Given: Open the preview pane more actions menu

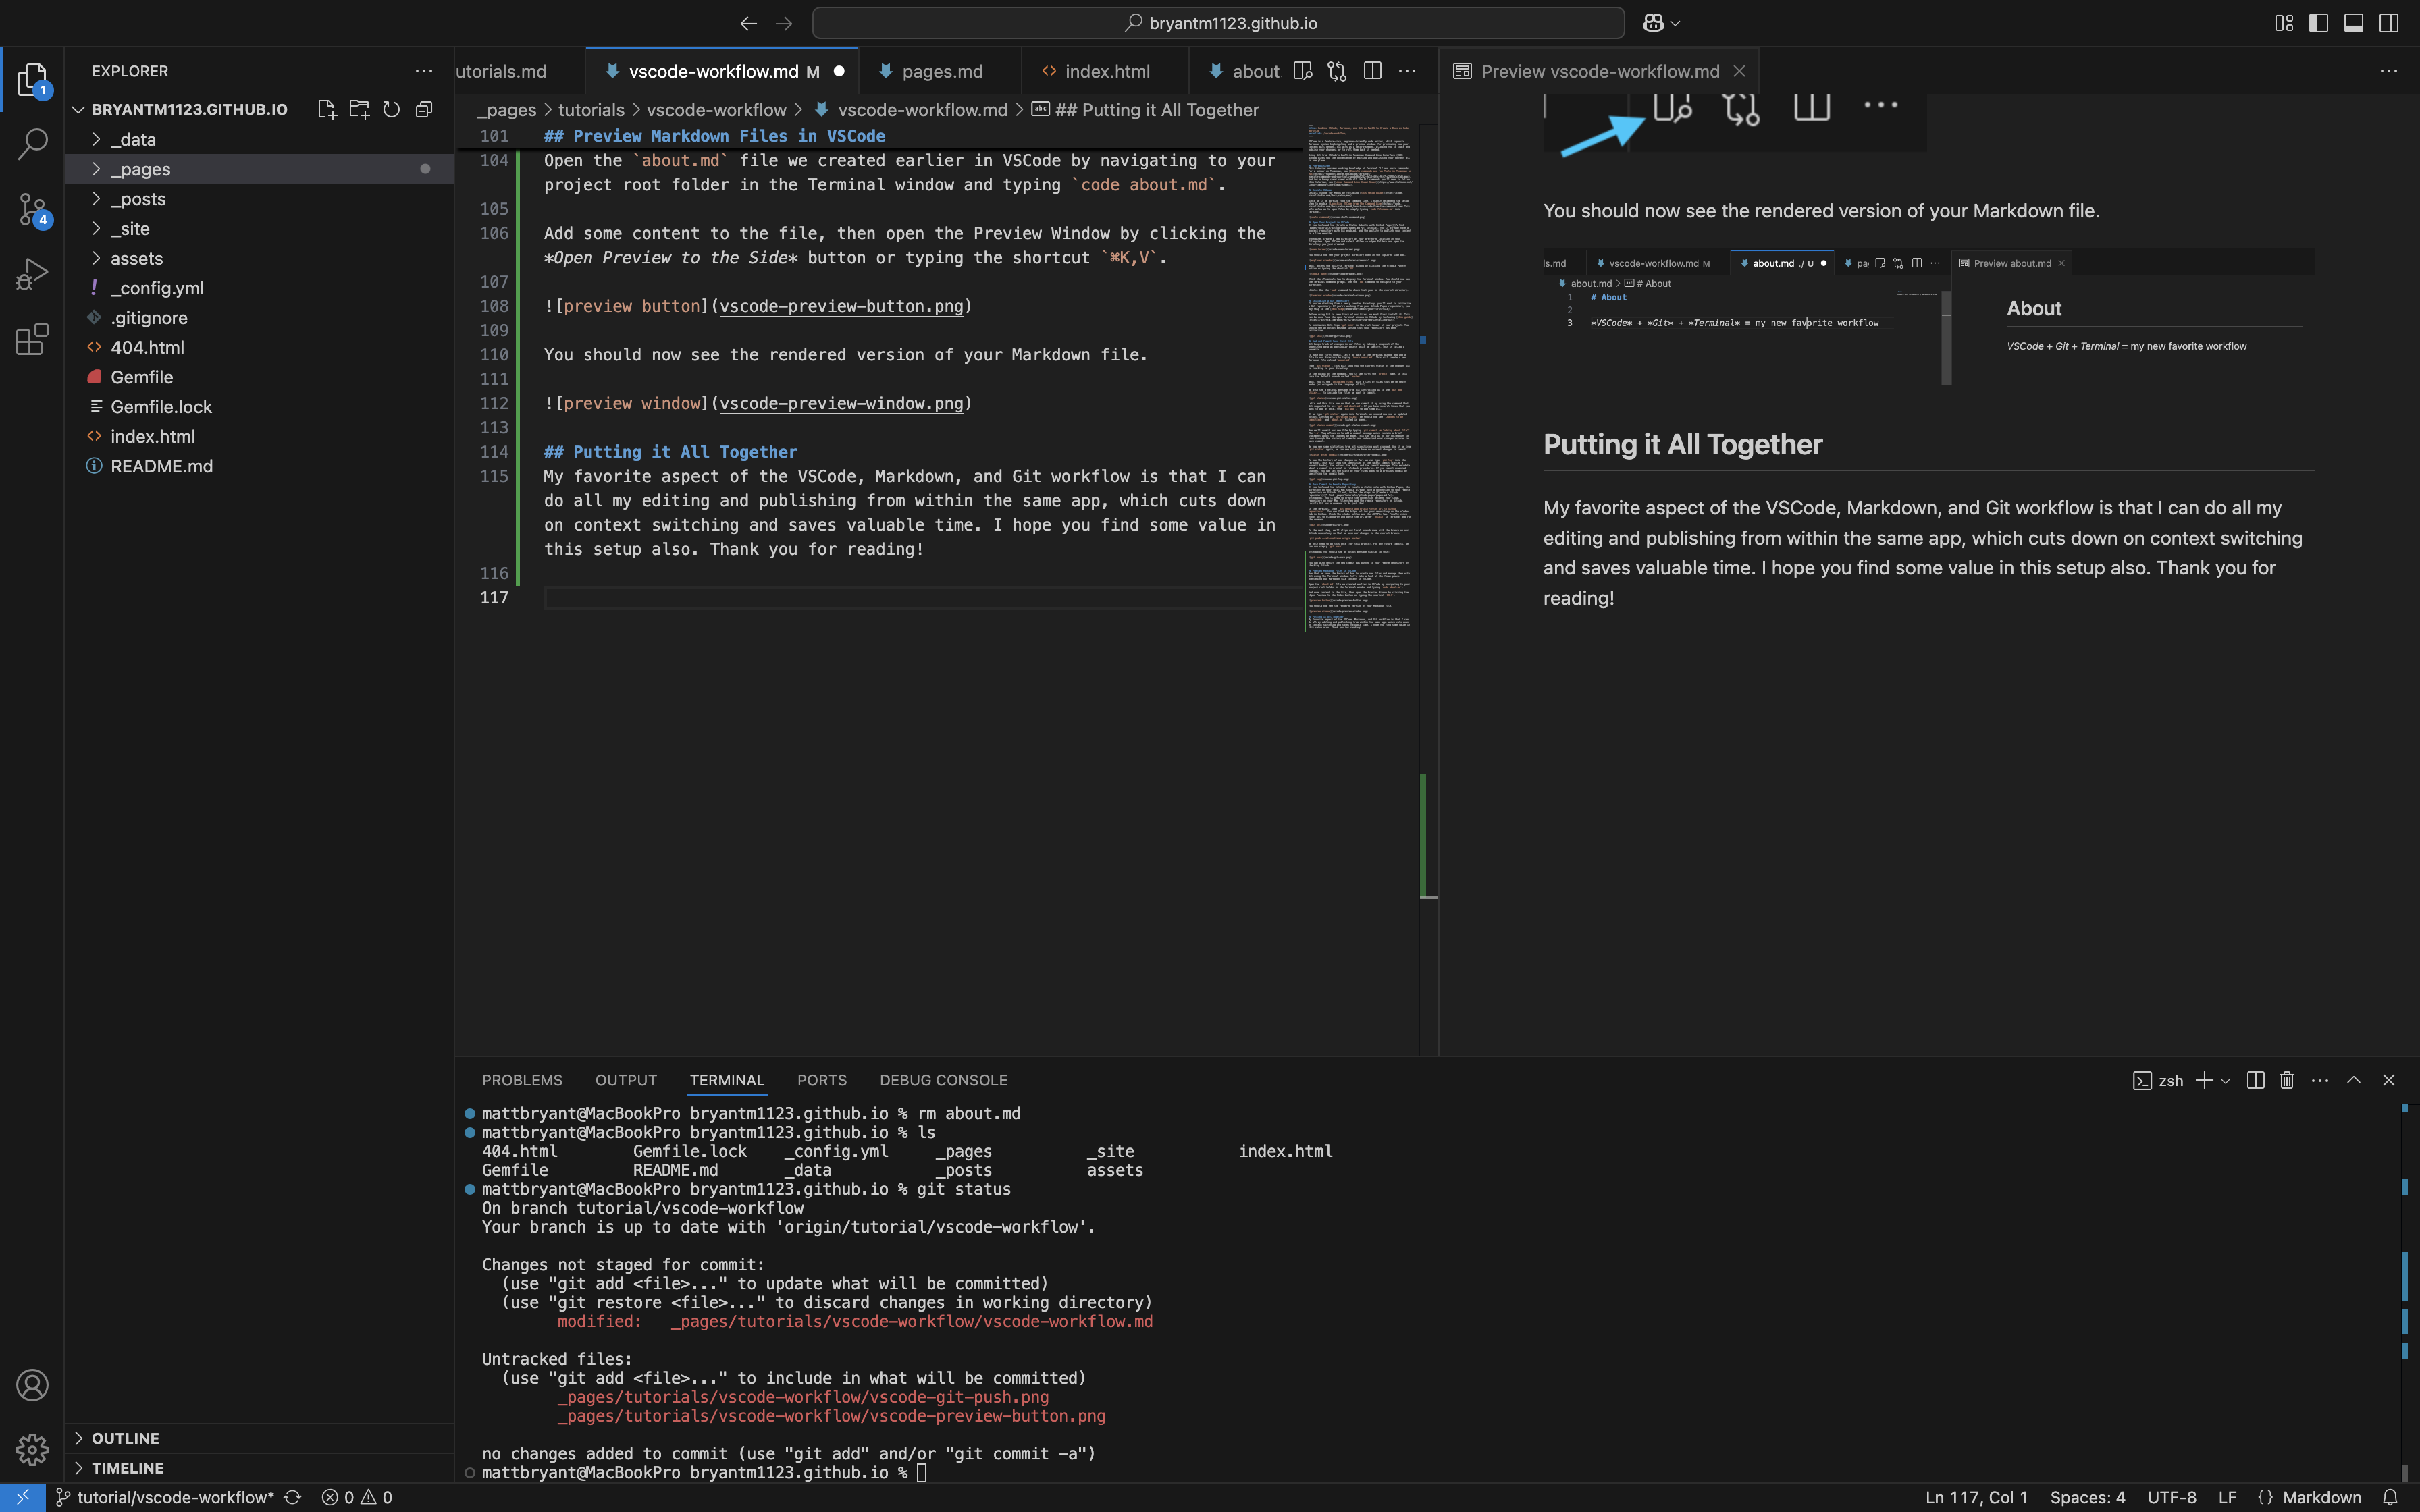Looking at the screenshot, I should click(x=2388, y=71).
